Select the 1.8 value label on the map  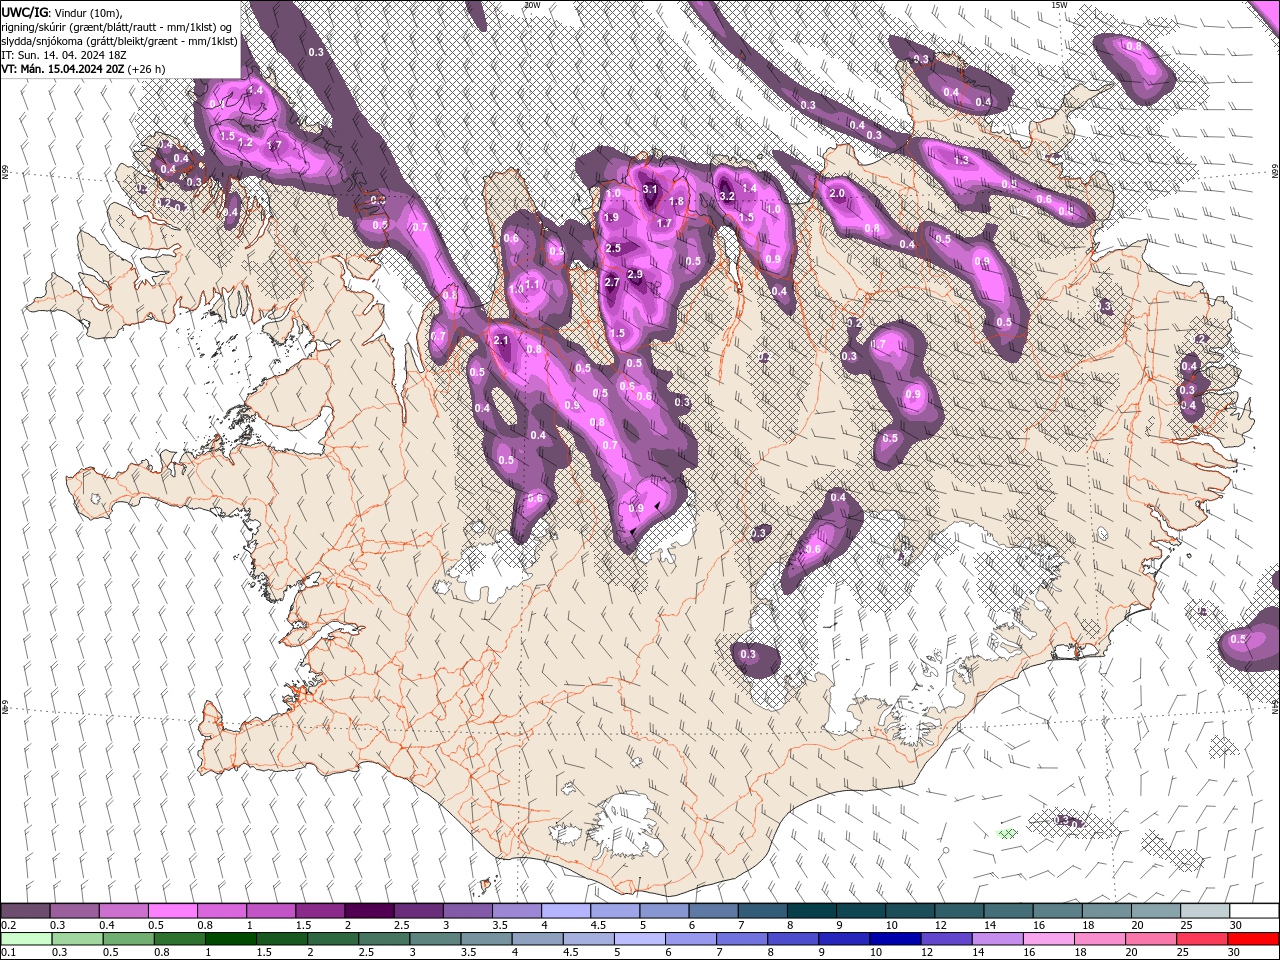click(x=675, y=201)
